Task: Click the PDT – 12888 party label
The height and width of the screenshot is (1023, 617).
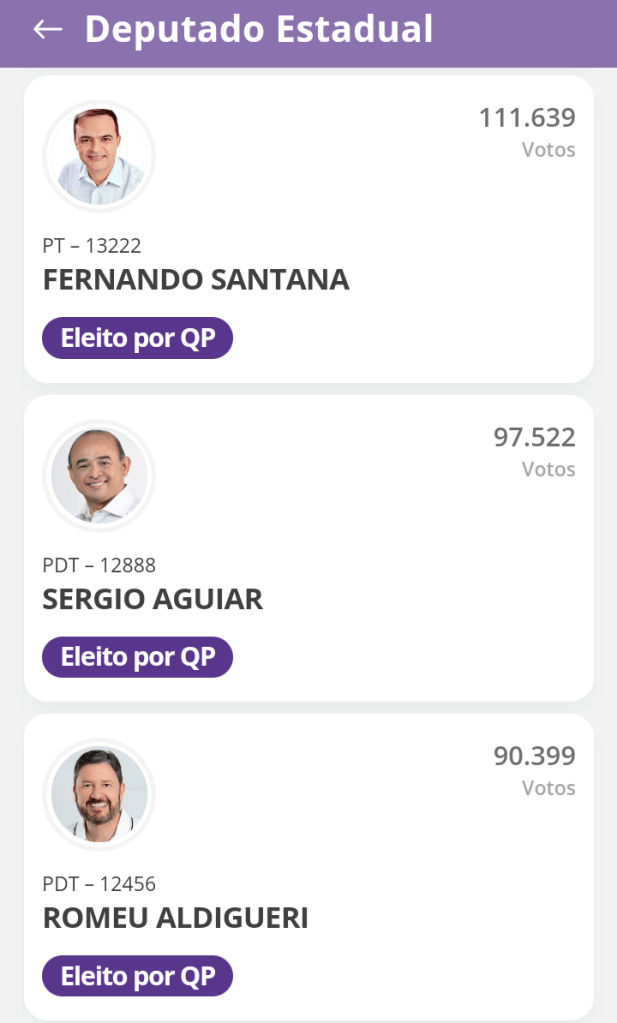Action: [99, 566]
